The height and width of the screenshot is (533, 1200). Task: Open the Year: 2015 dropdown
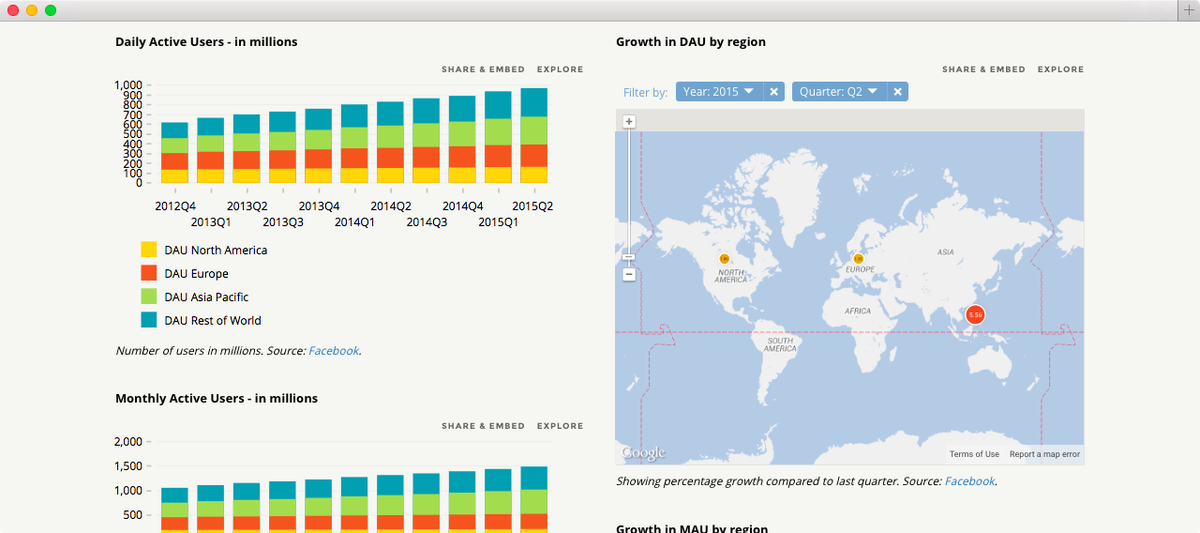click(x=719, y=92)
